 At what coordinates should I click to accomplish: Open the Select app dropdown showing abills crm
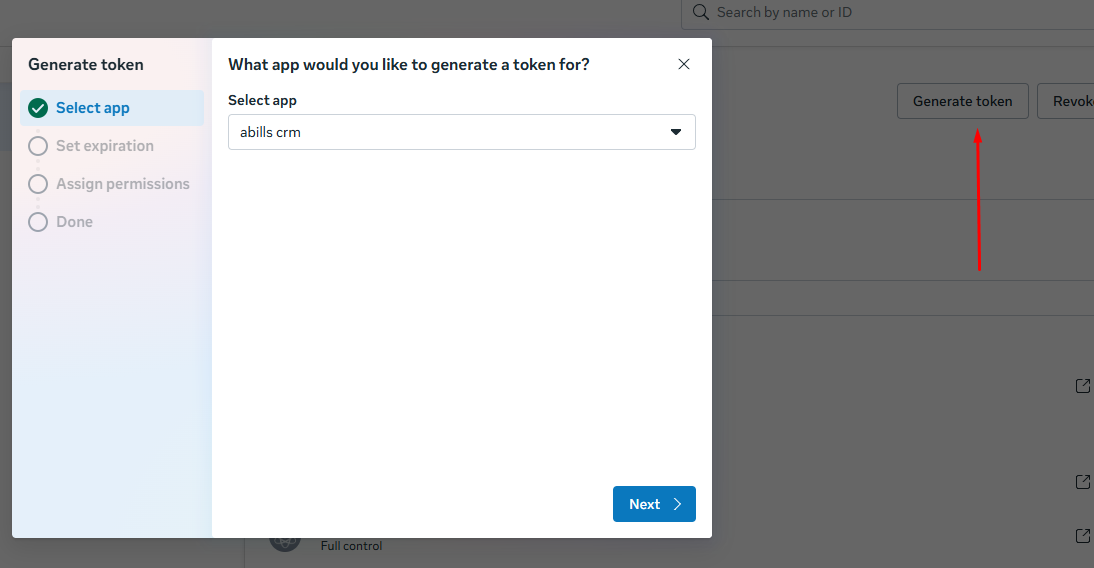pos(450,132)
